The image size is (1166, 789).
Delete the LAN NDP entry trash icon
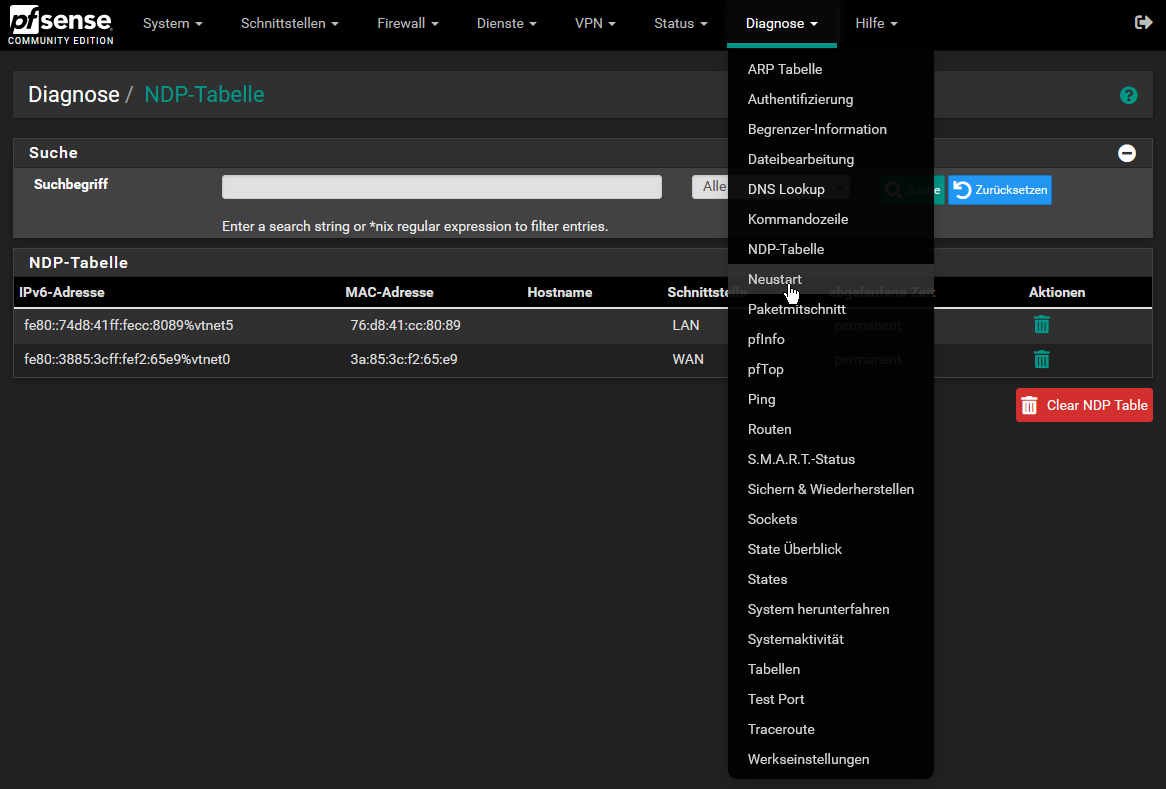click(x=1041, y=325)
